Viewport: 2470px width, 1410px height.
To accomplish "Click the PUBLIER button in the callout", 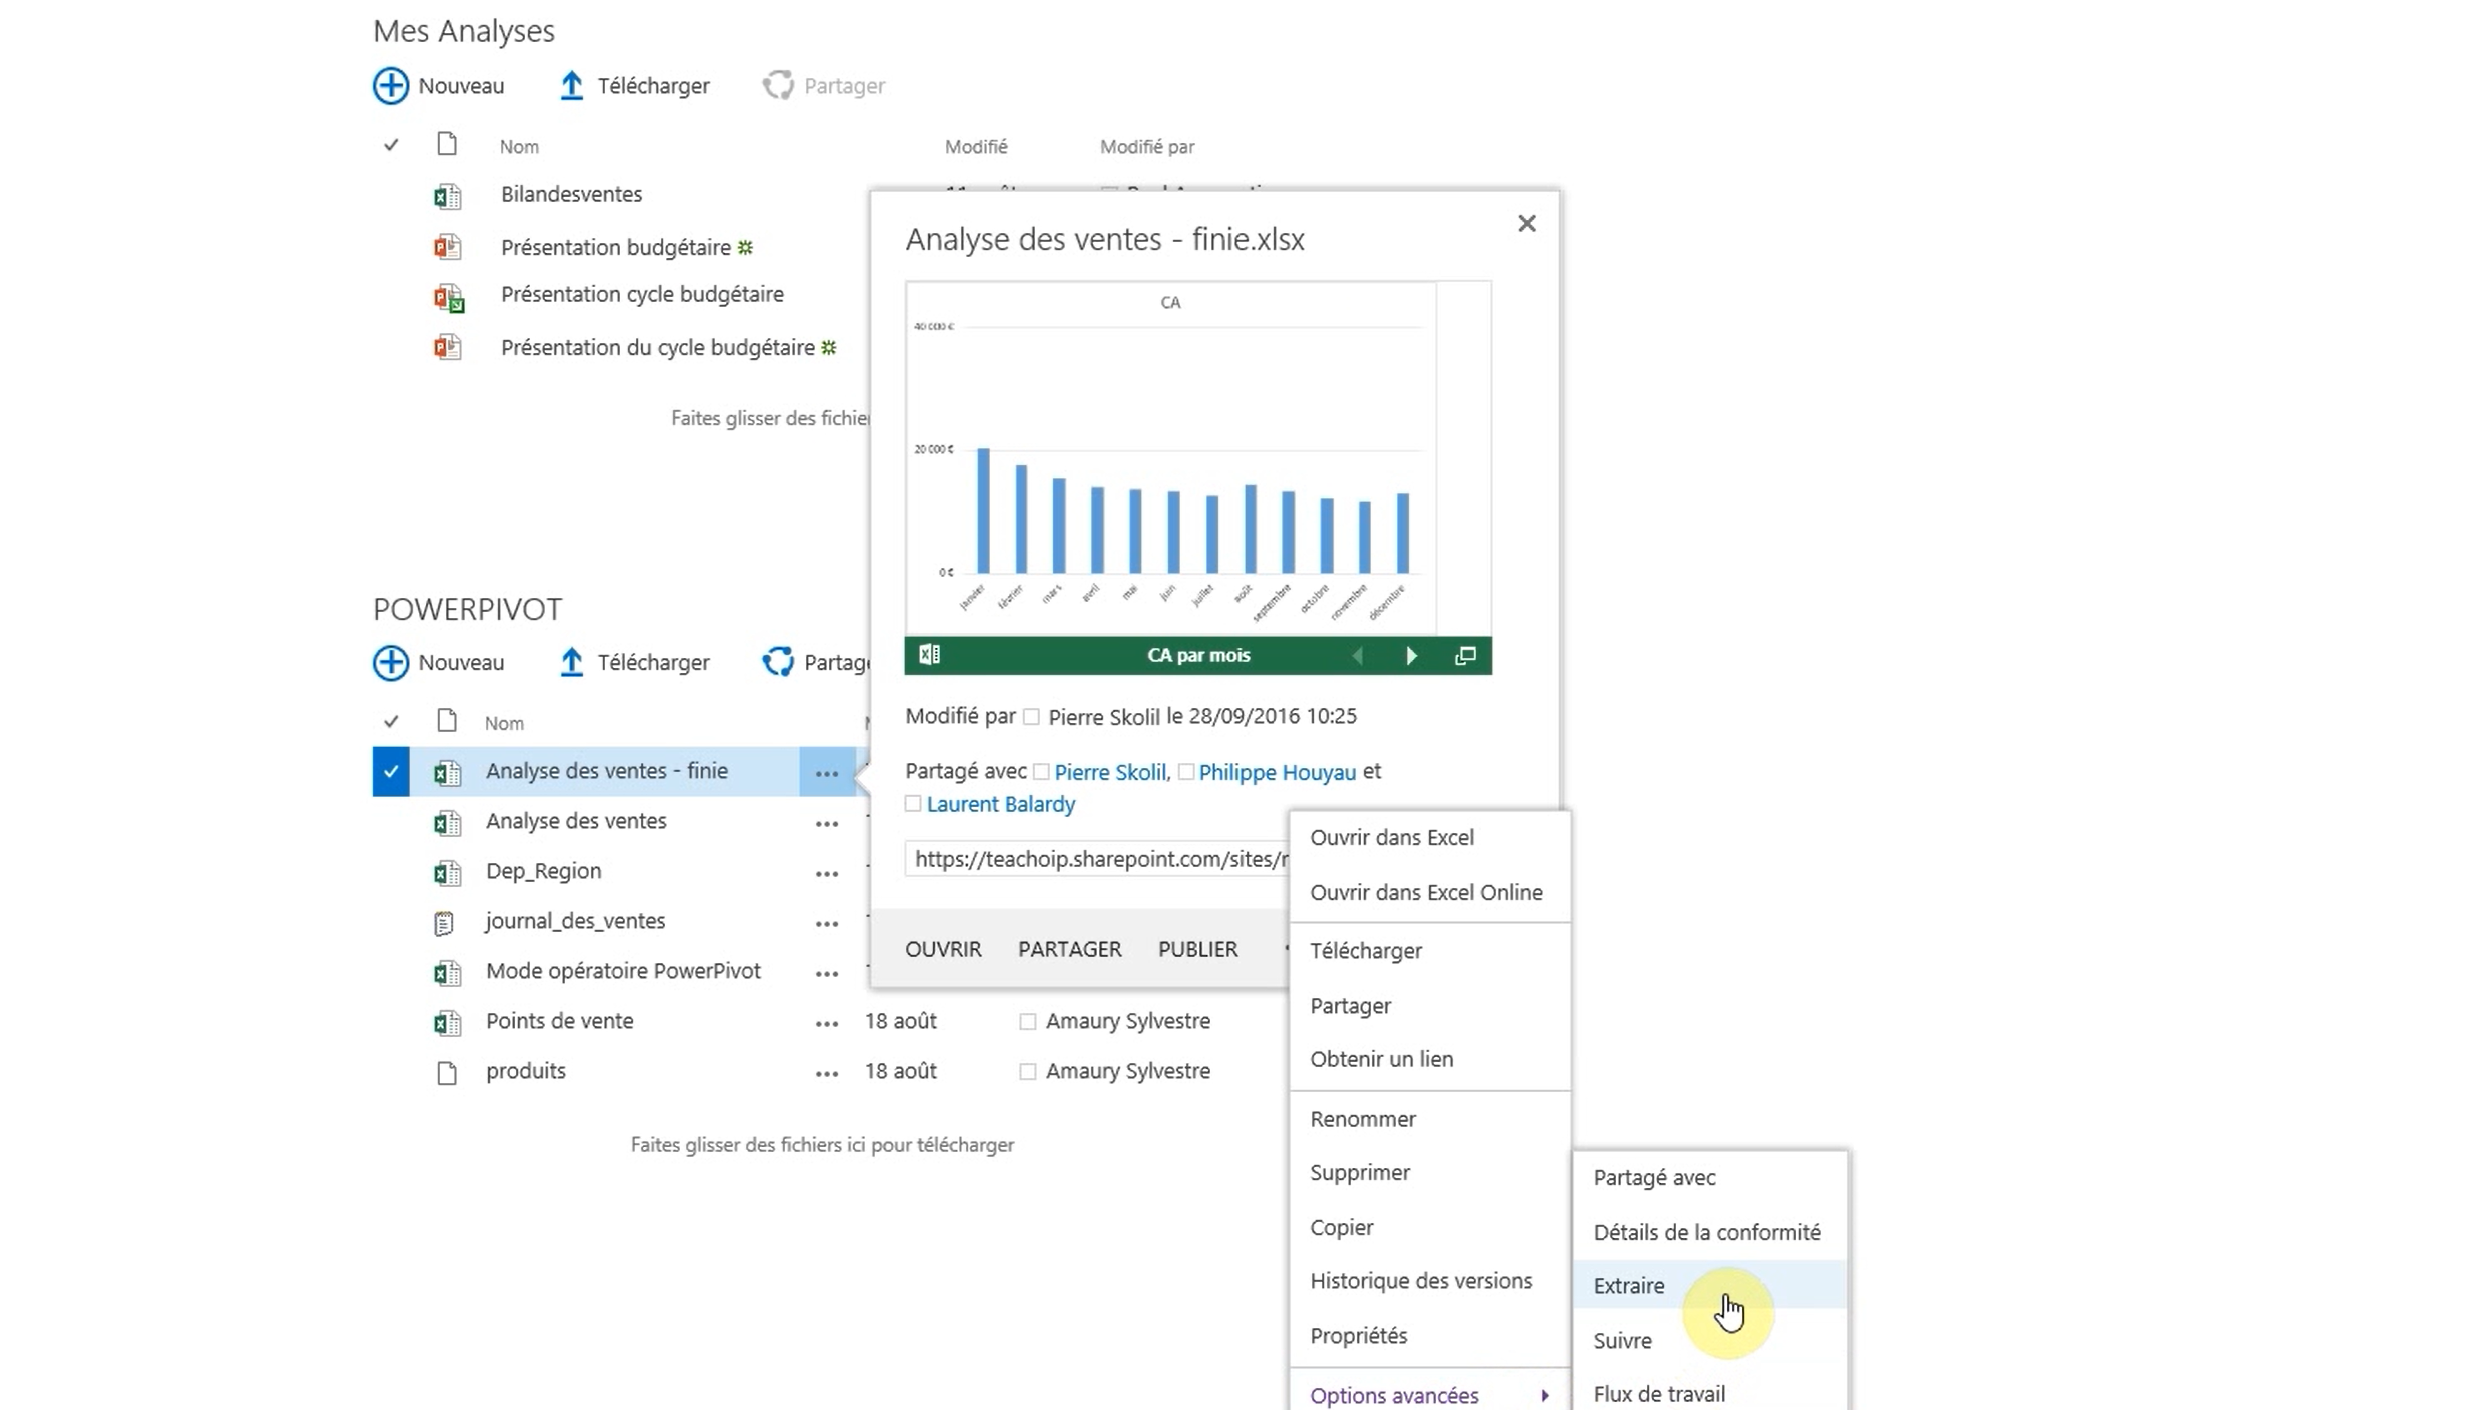I will [x=1197, y=949].
